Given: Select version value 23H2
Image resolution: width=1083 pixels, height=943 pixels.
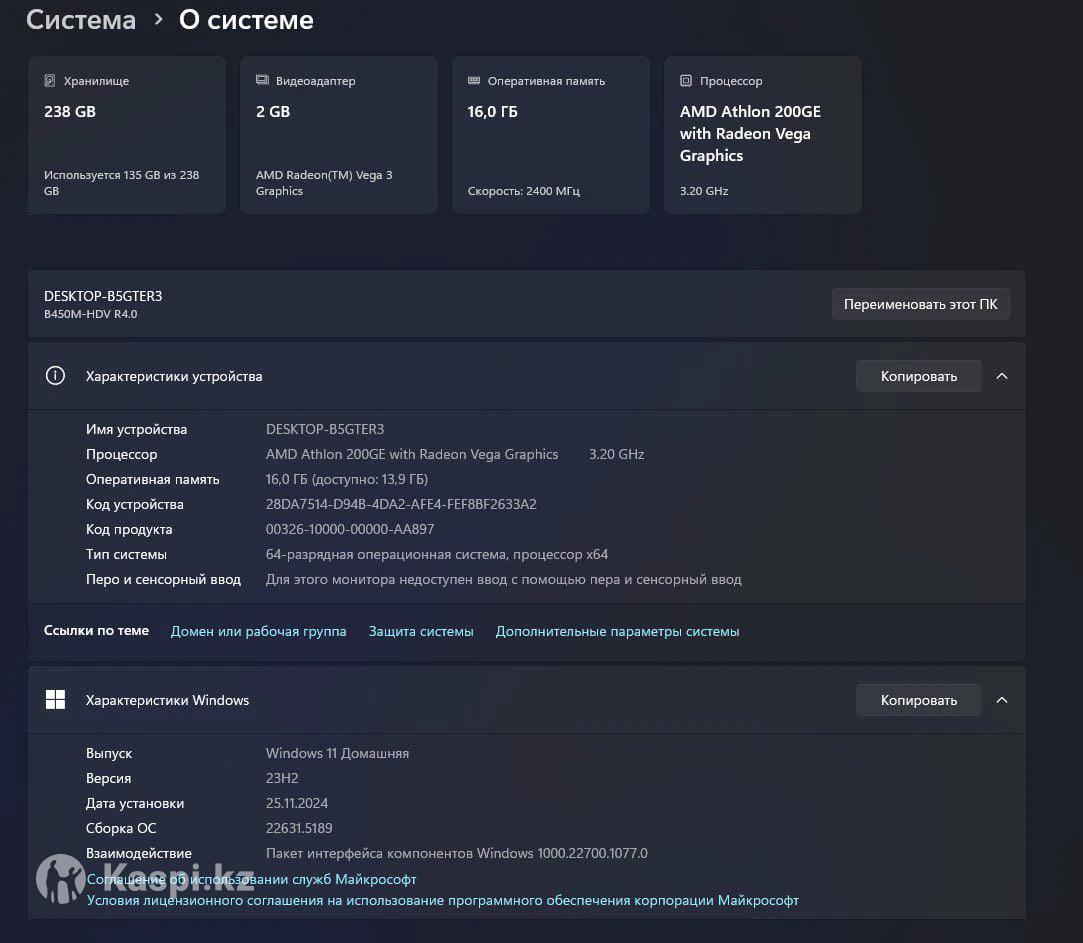Looking at the screenshot, I should [x=282, y=778].
